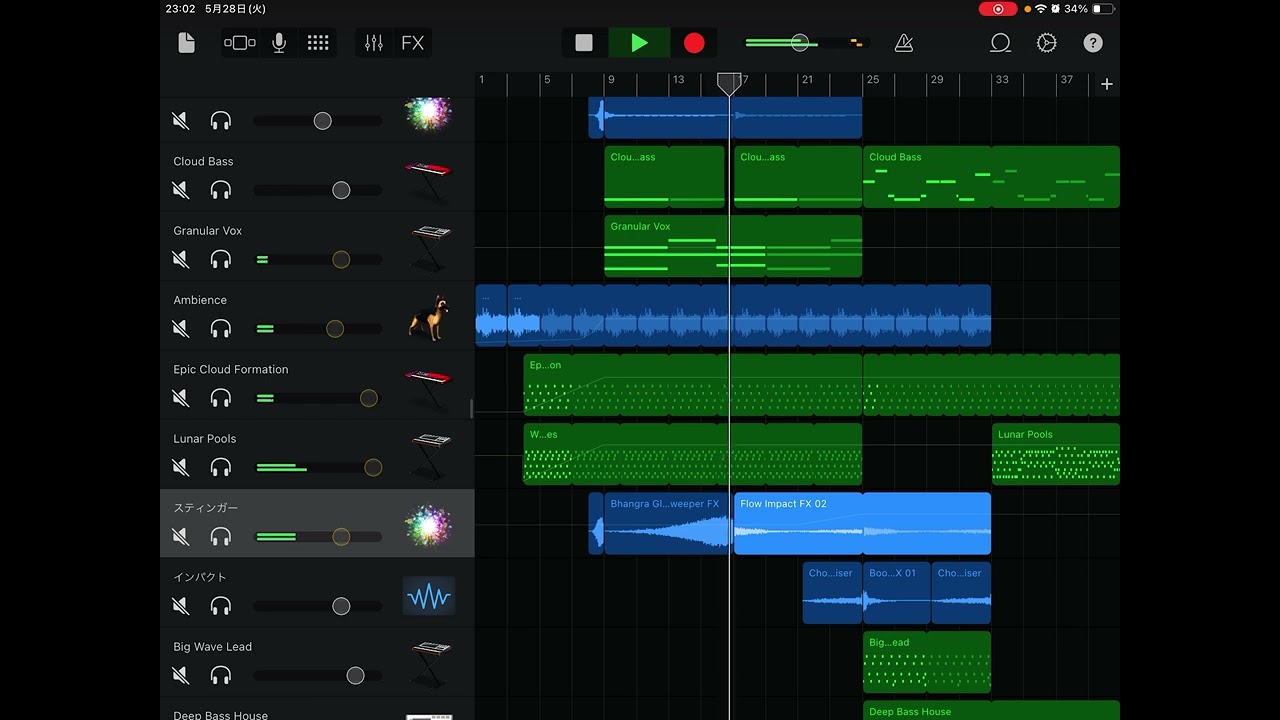Select the Epic Cloud Formation track name
Screen dimensions: 1280x720
click(x=231, y=369)
